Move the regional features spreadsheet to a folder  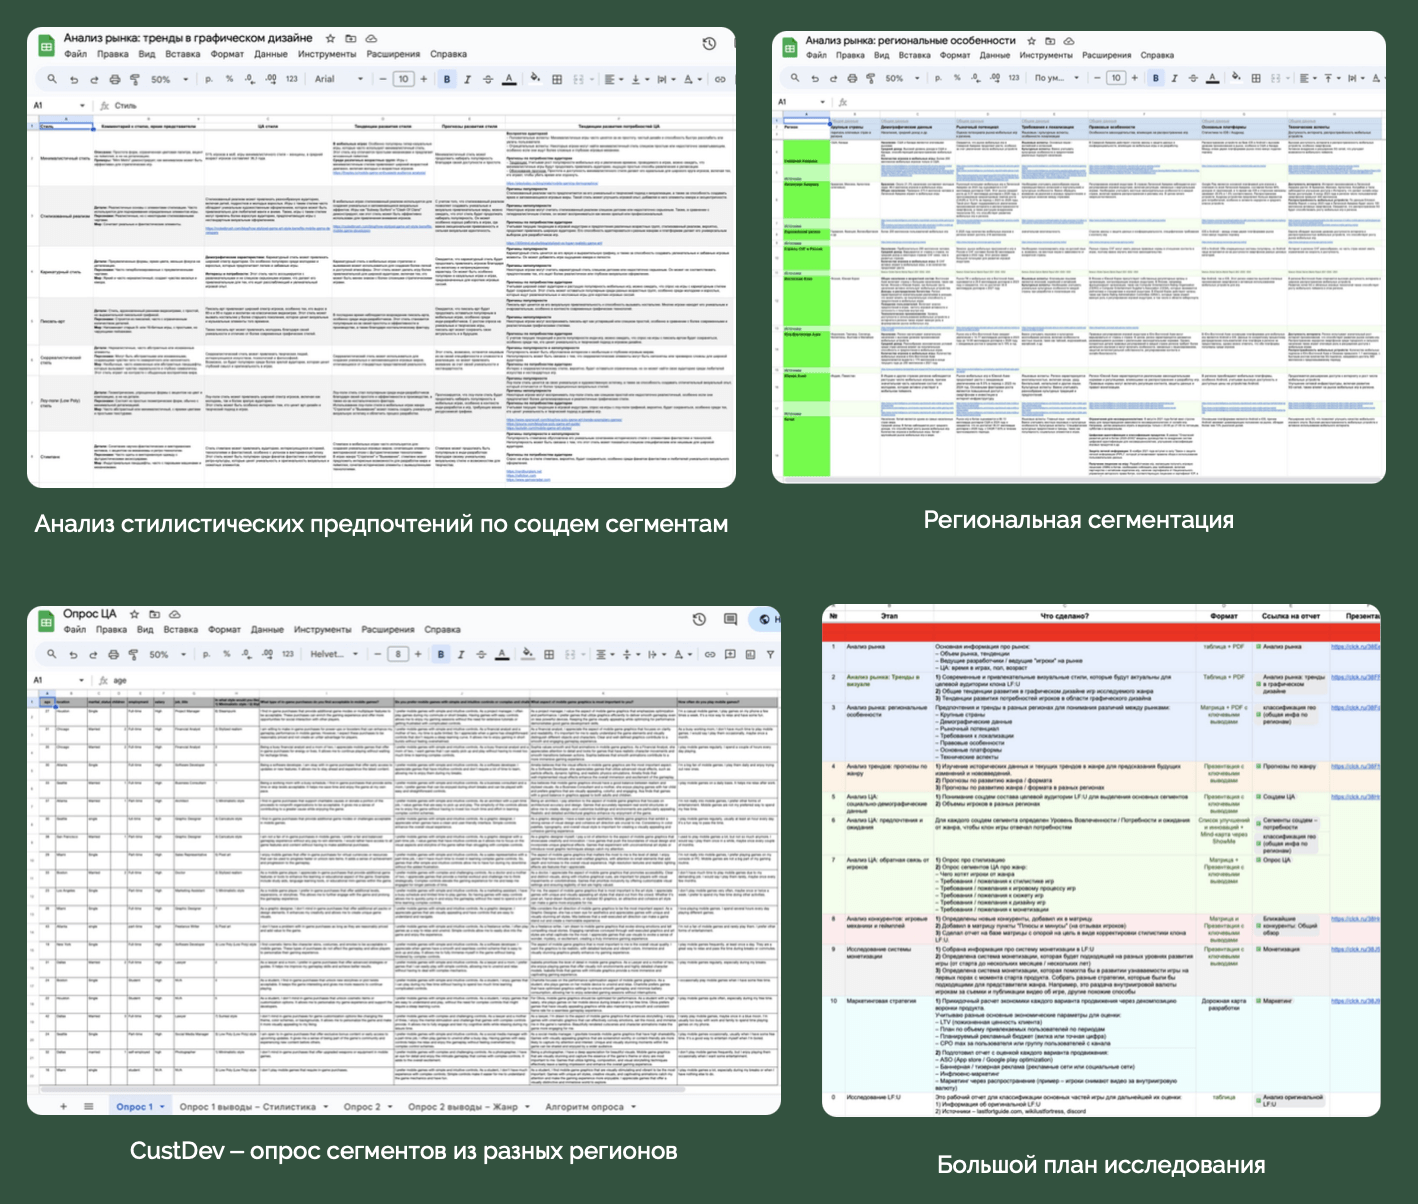(x=1050, y=41)
